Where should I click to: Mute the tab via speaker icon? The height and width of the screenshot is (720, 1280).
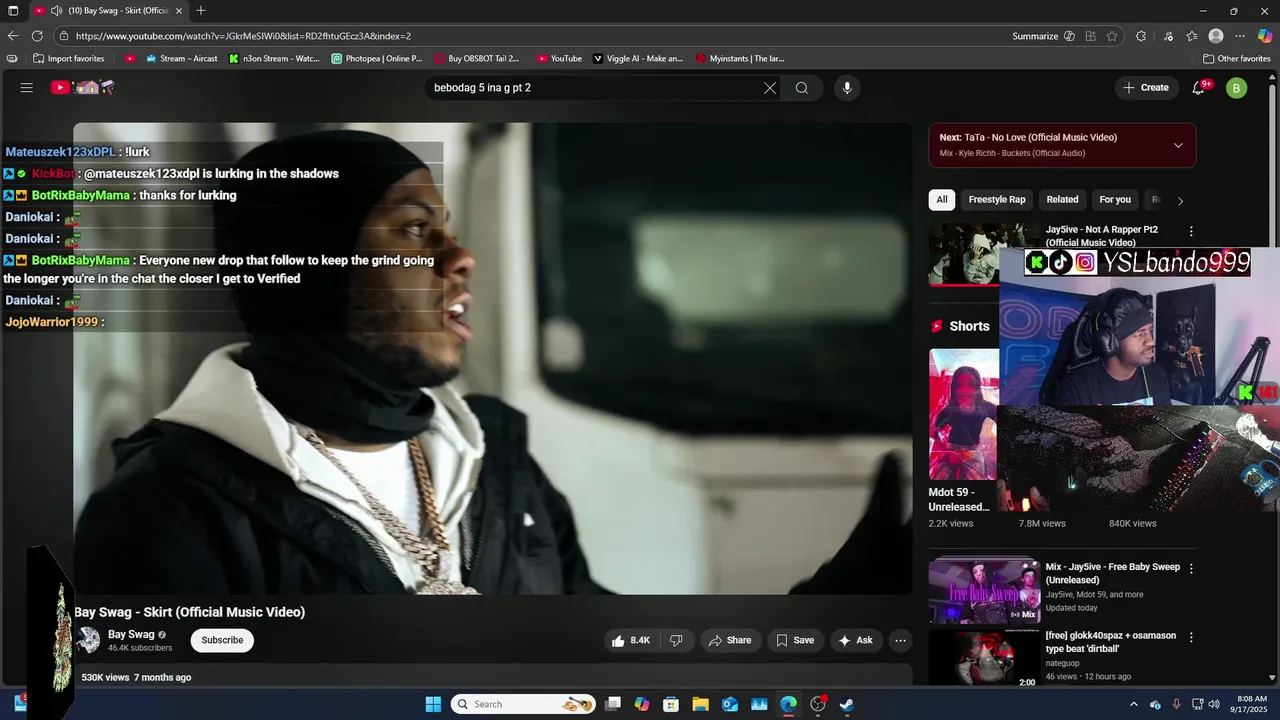pos(57,11)
